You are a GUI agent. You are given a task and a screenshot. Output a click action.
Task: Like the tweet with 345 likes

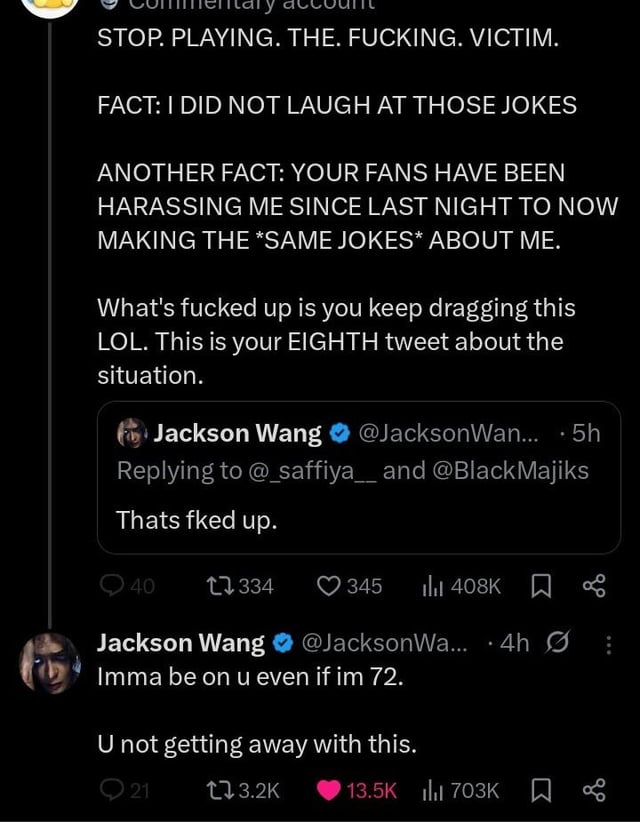point(328,586)
